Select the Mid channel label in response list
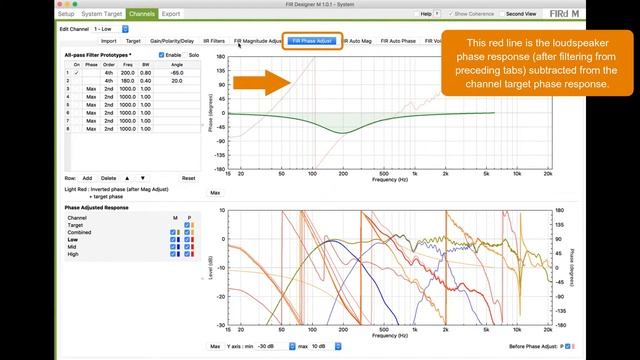640x360 pixels. [72, 247]
